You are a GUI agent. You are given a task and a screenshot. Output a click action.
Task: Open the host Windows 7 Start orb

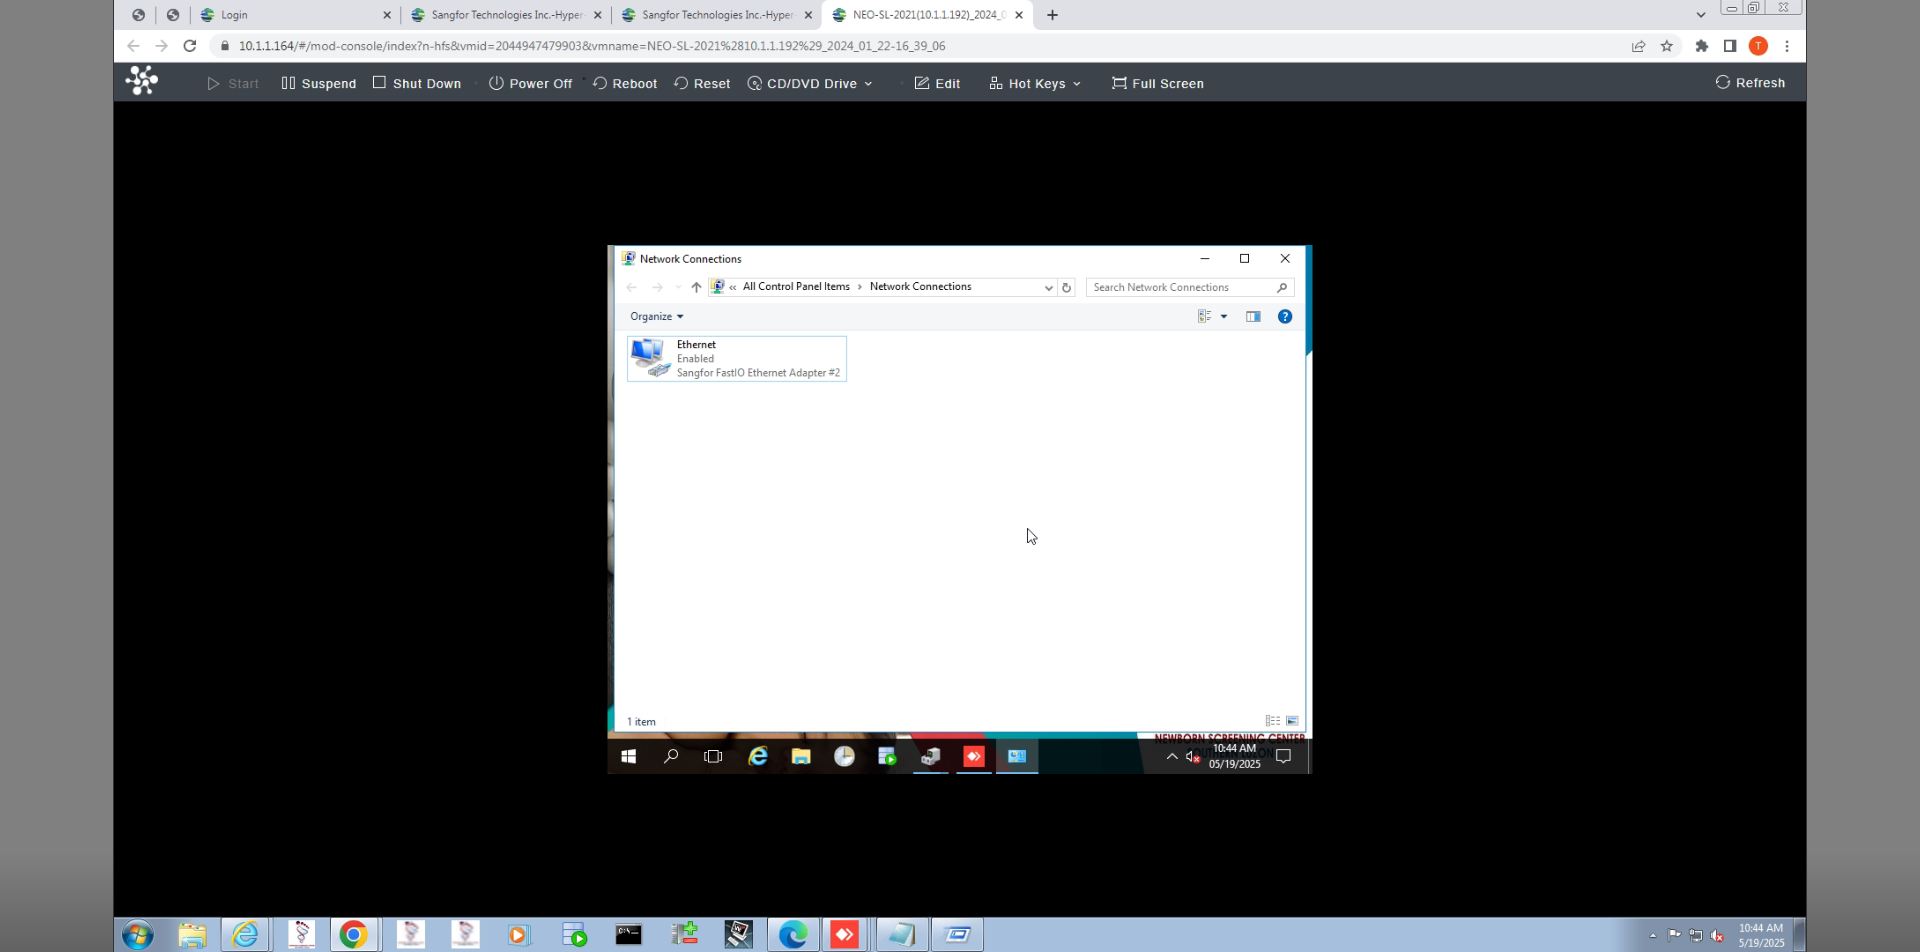(x=138, y=935)
